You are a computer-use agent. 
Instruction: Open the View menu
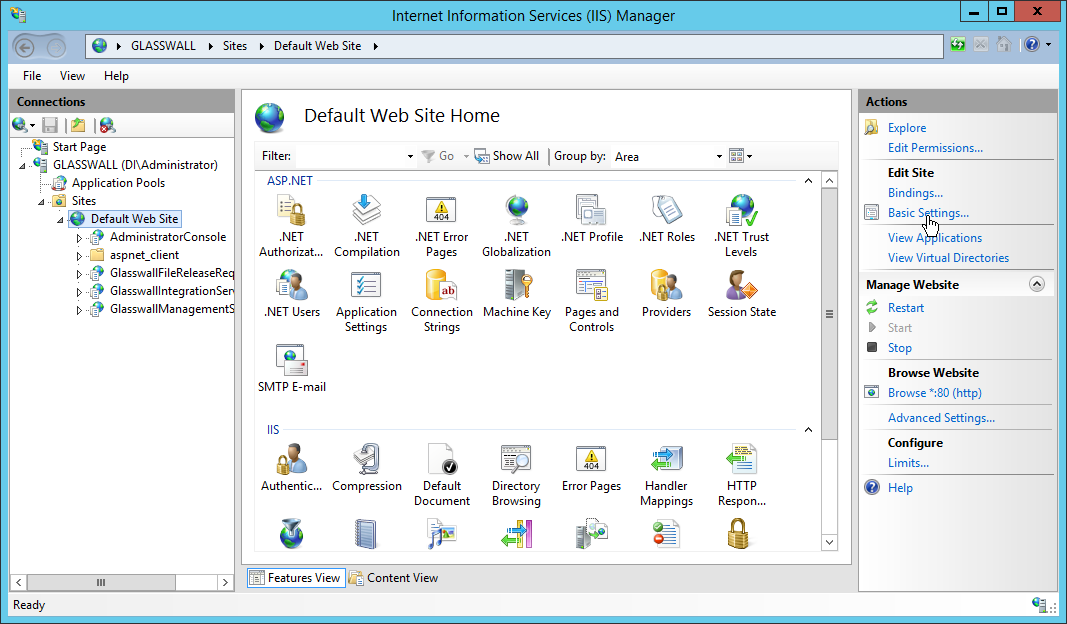72,76
